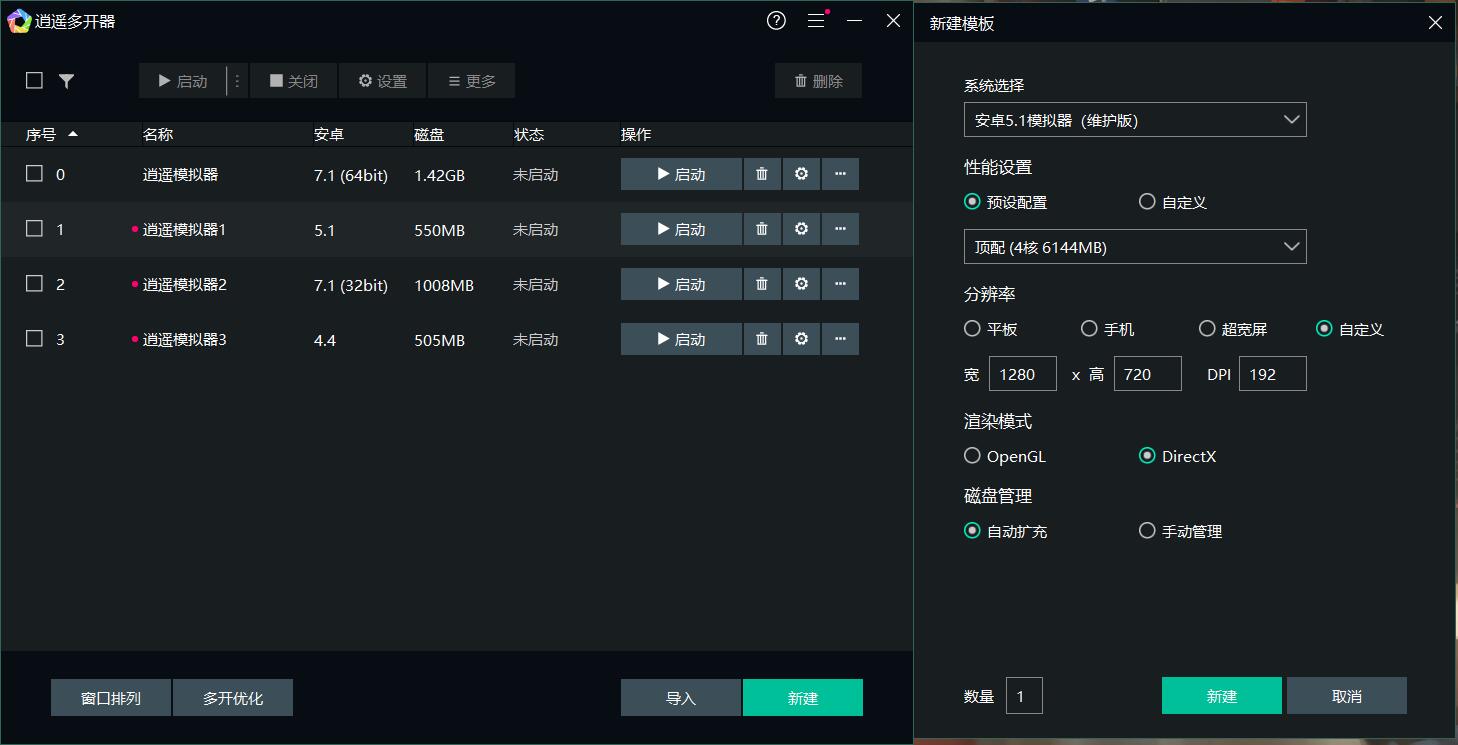Open settings gear for 逍遥模拟器1
Viewport: 1458px width, 745px height.
pos(801,229)
